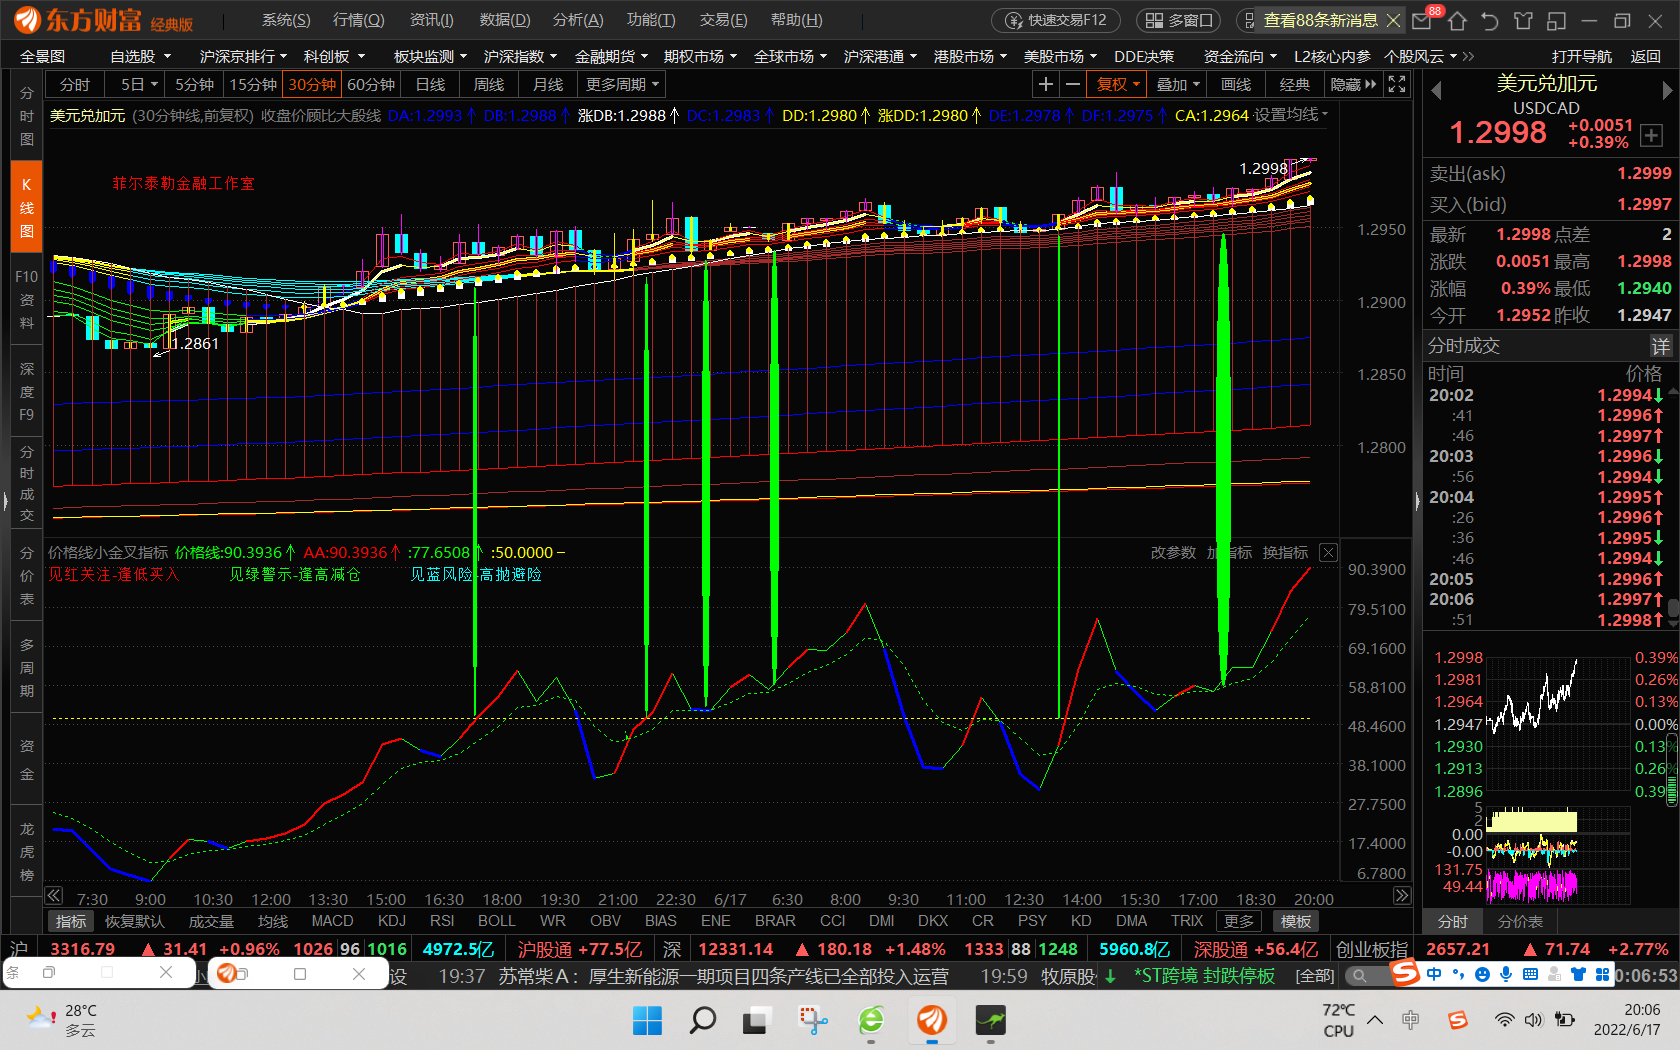Click the Sogou voice microphone icon
This screenshot has width=1680, height=1050.
pos(1506,974)
